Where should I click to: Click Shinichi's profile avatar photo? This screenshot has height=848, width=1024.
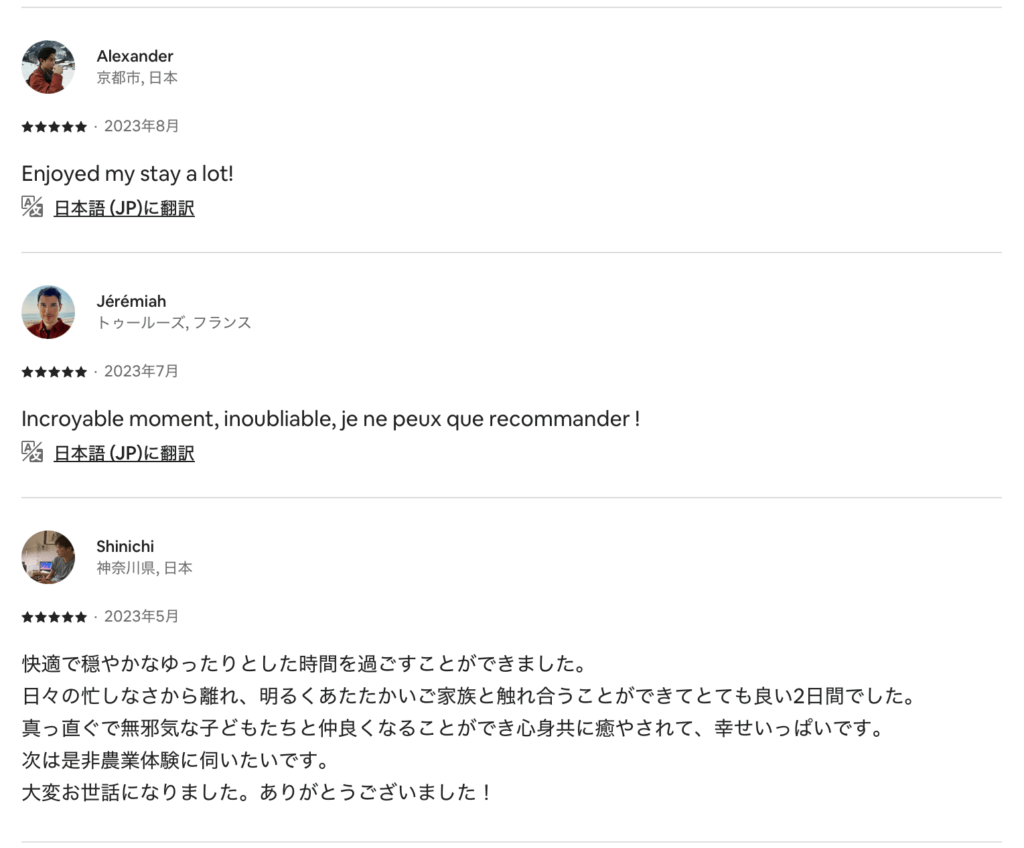click(x=48, y=557)
